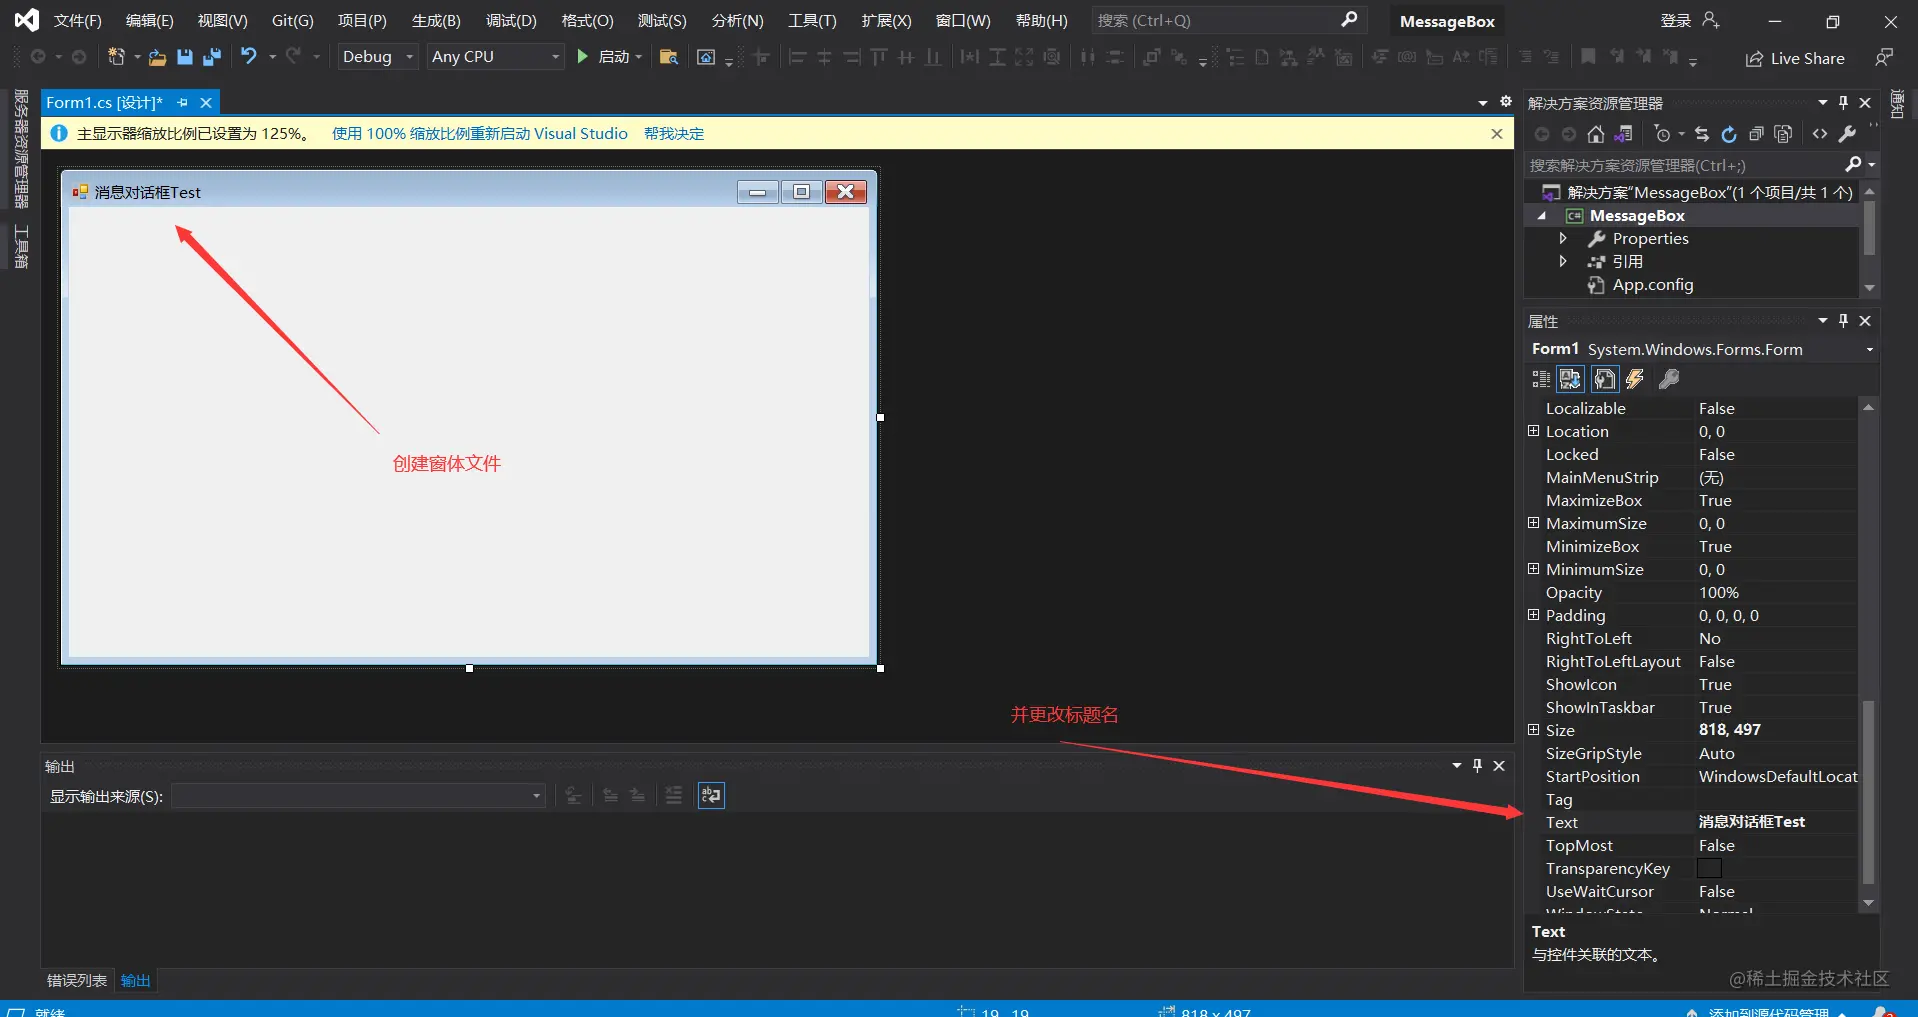Click the Live Share button
This screenshot has height=1017, width=1918.
(1796, 59)
